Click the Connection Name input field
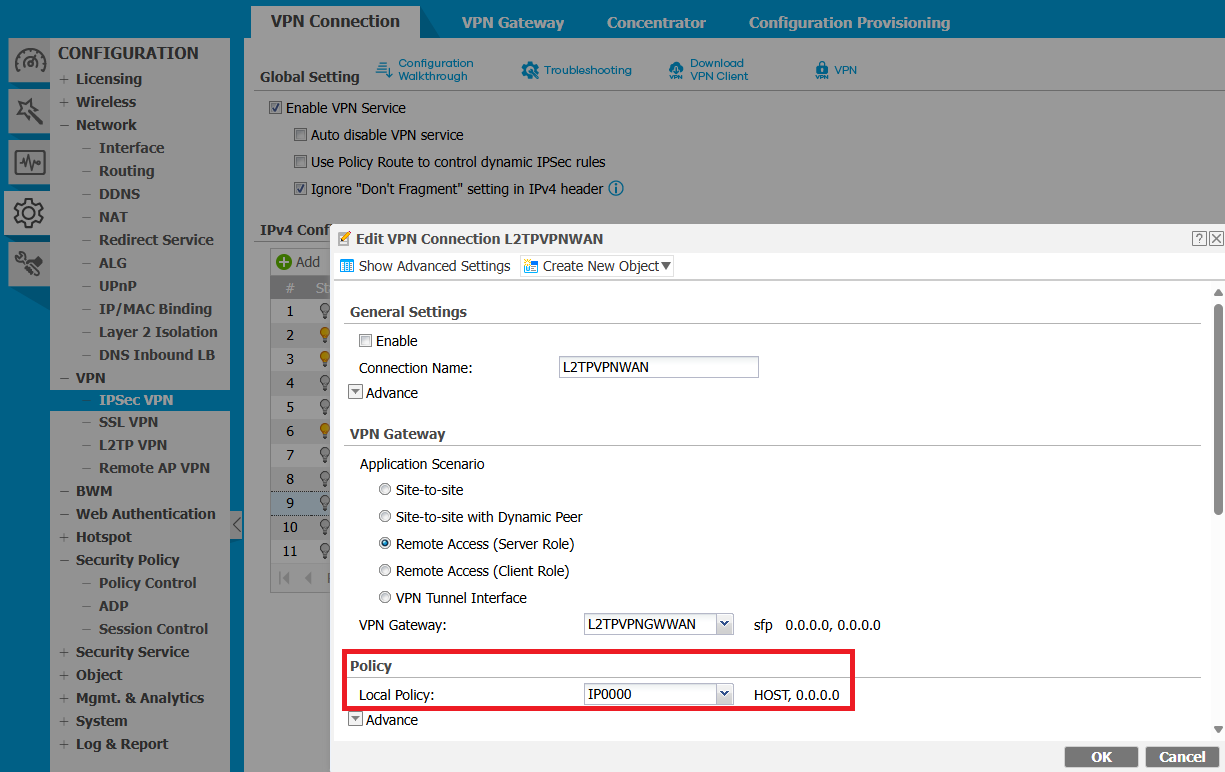1225x772 pixels. point(659,367)
